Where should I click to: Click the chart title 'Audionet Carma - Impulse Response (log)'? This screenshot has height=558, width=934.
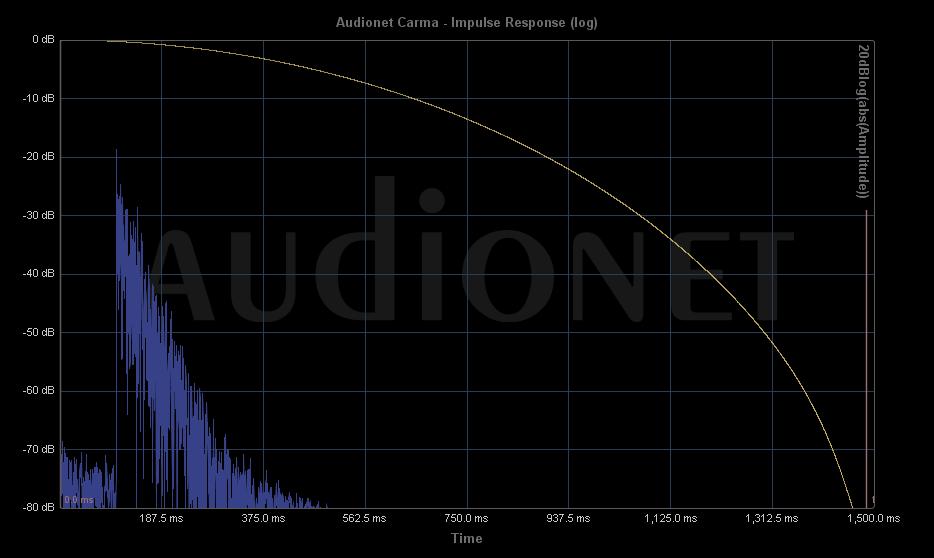tap(466, 23)
